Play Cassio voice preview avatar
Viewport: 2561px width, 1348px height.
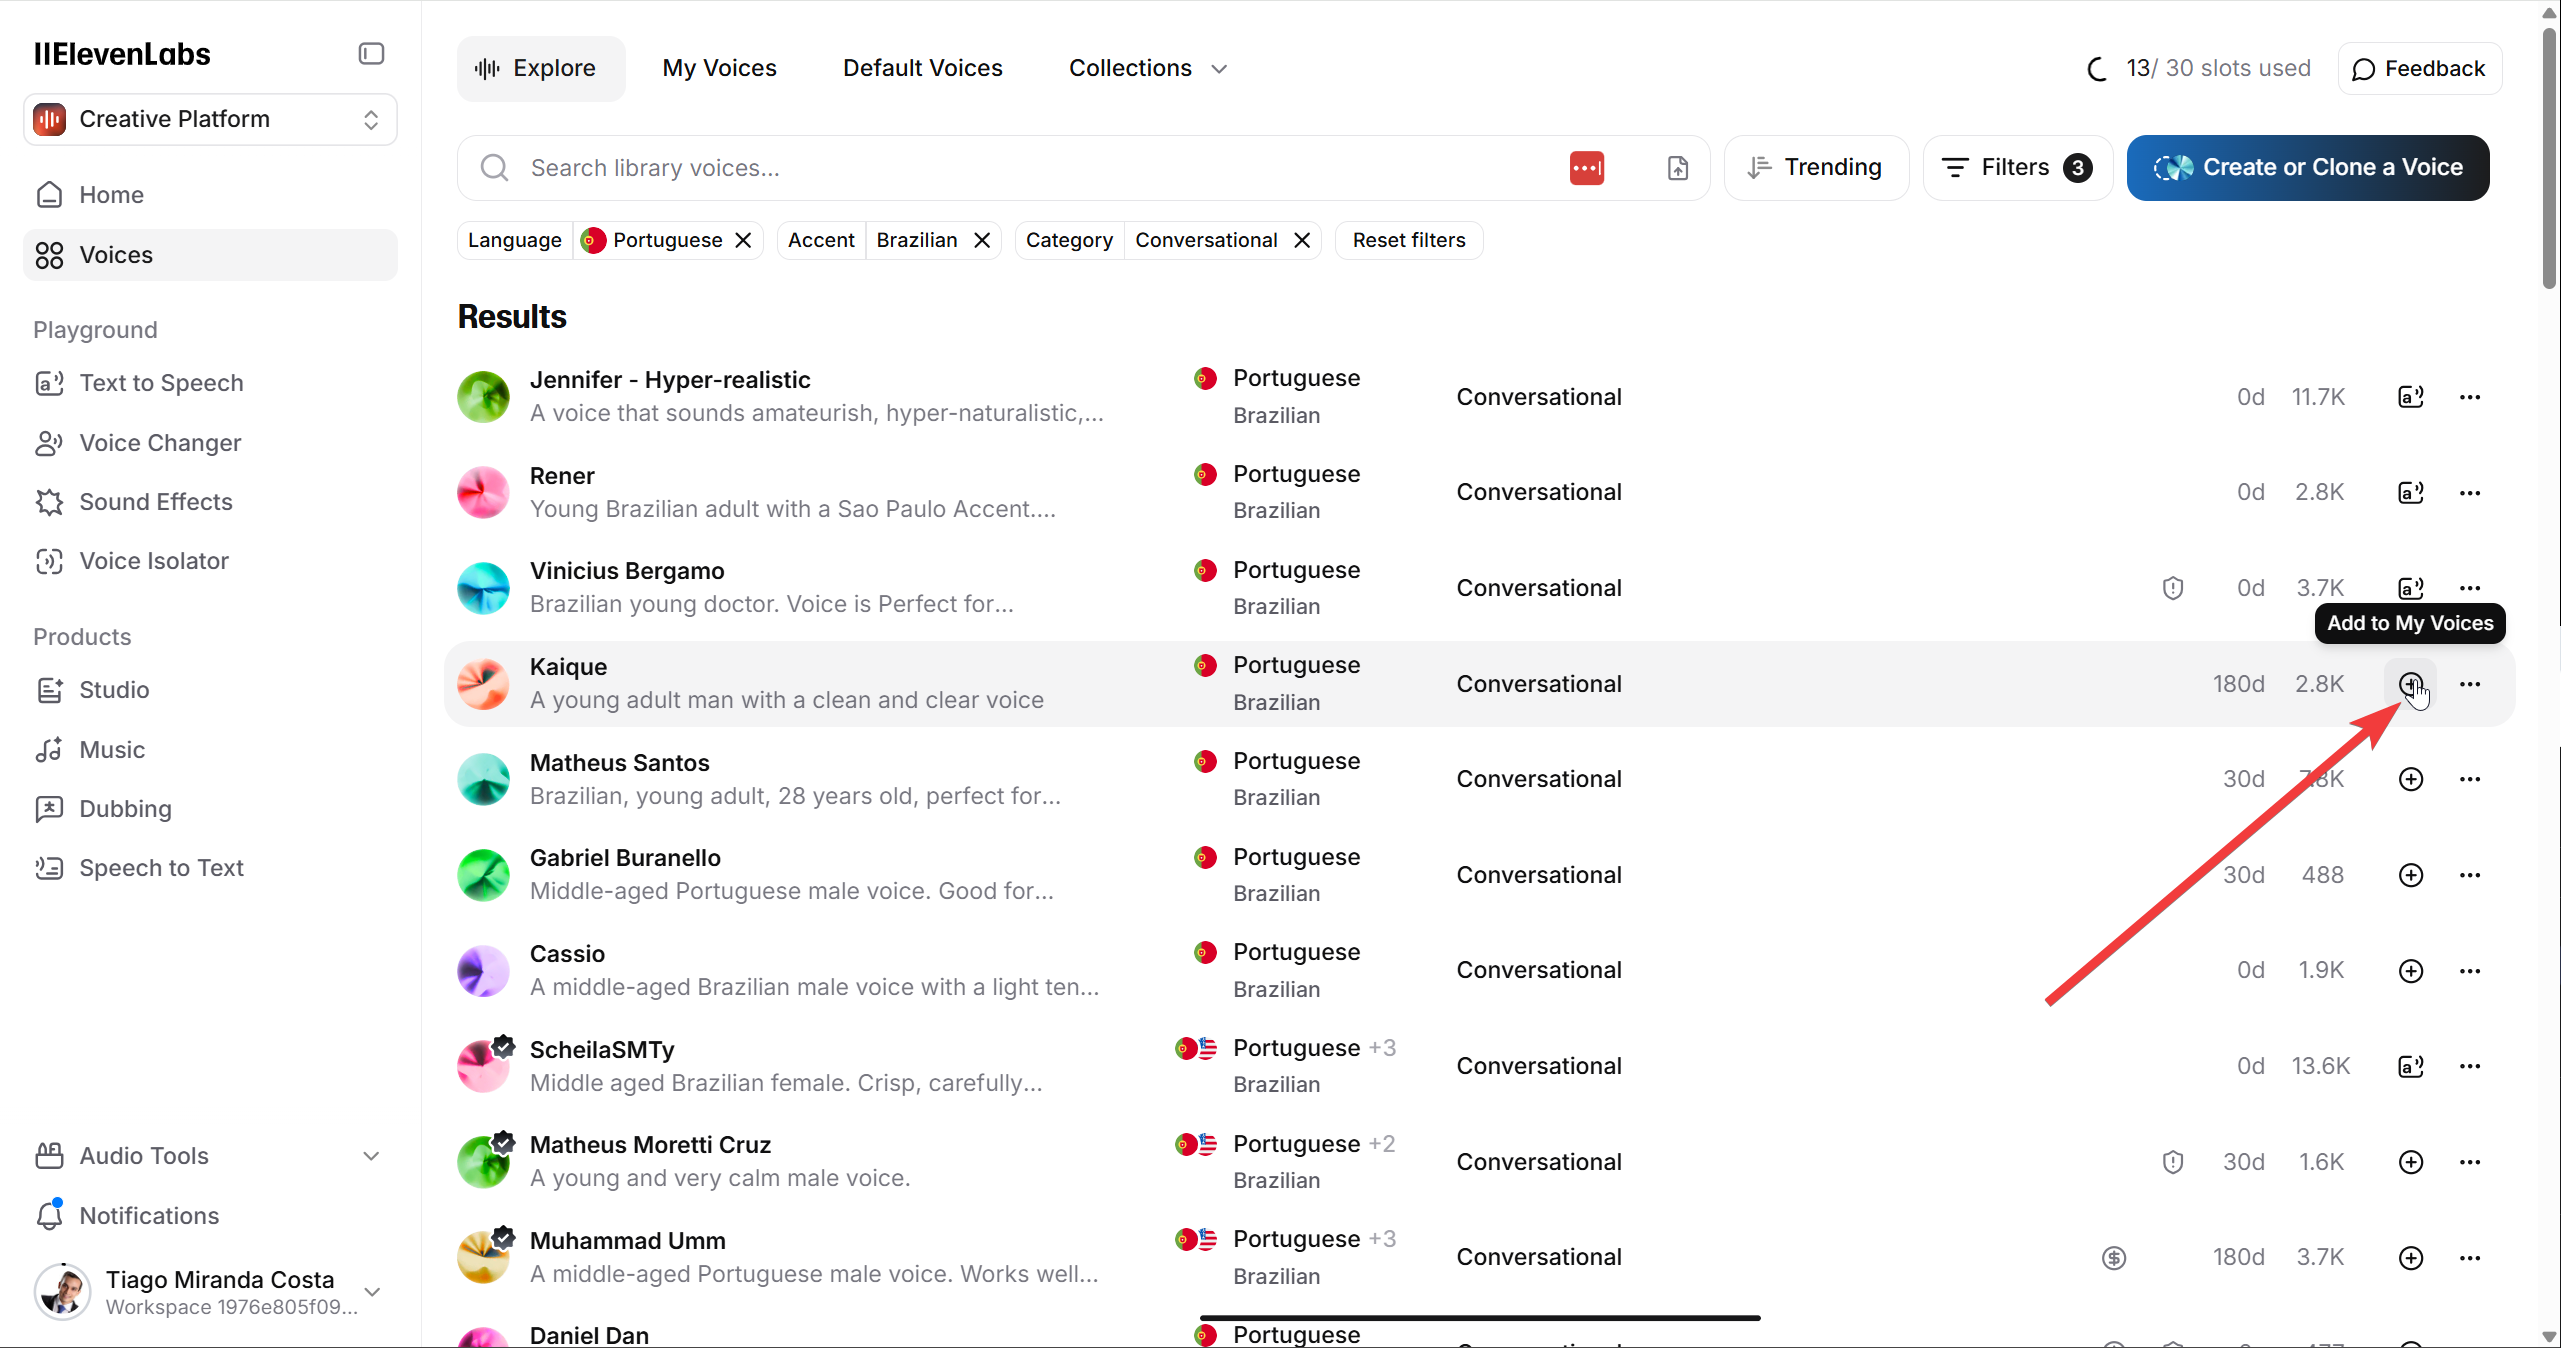click(483, 970)
